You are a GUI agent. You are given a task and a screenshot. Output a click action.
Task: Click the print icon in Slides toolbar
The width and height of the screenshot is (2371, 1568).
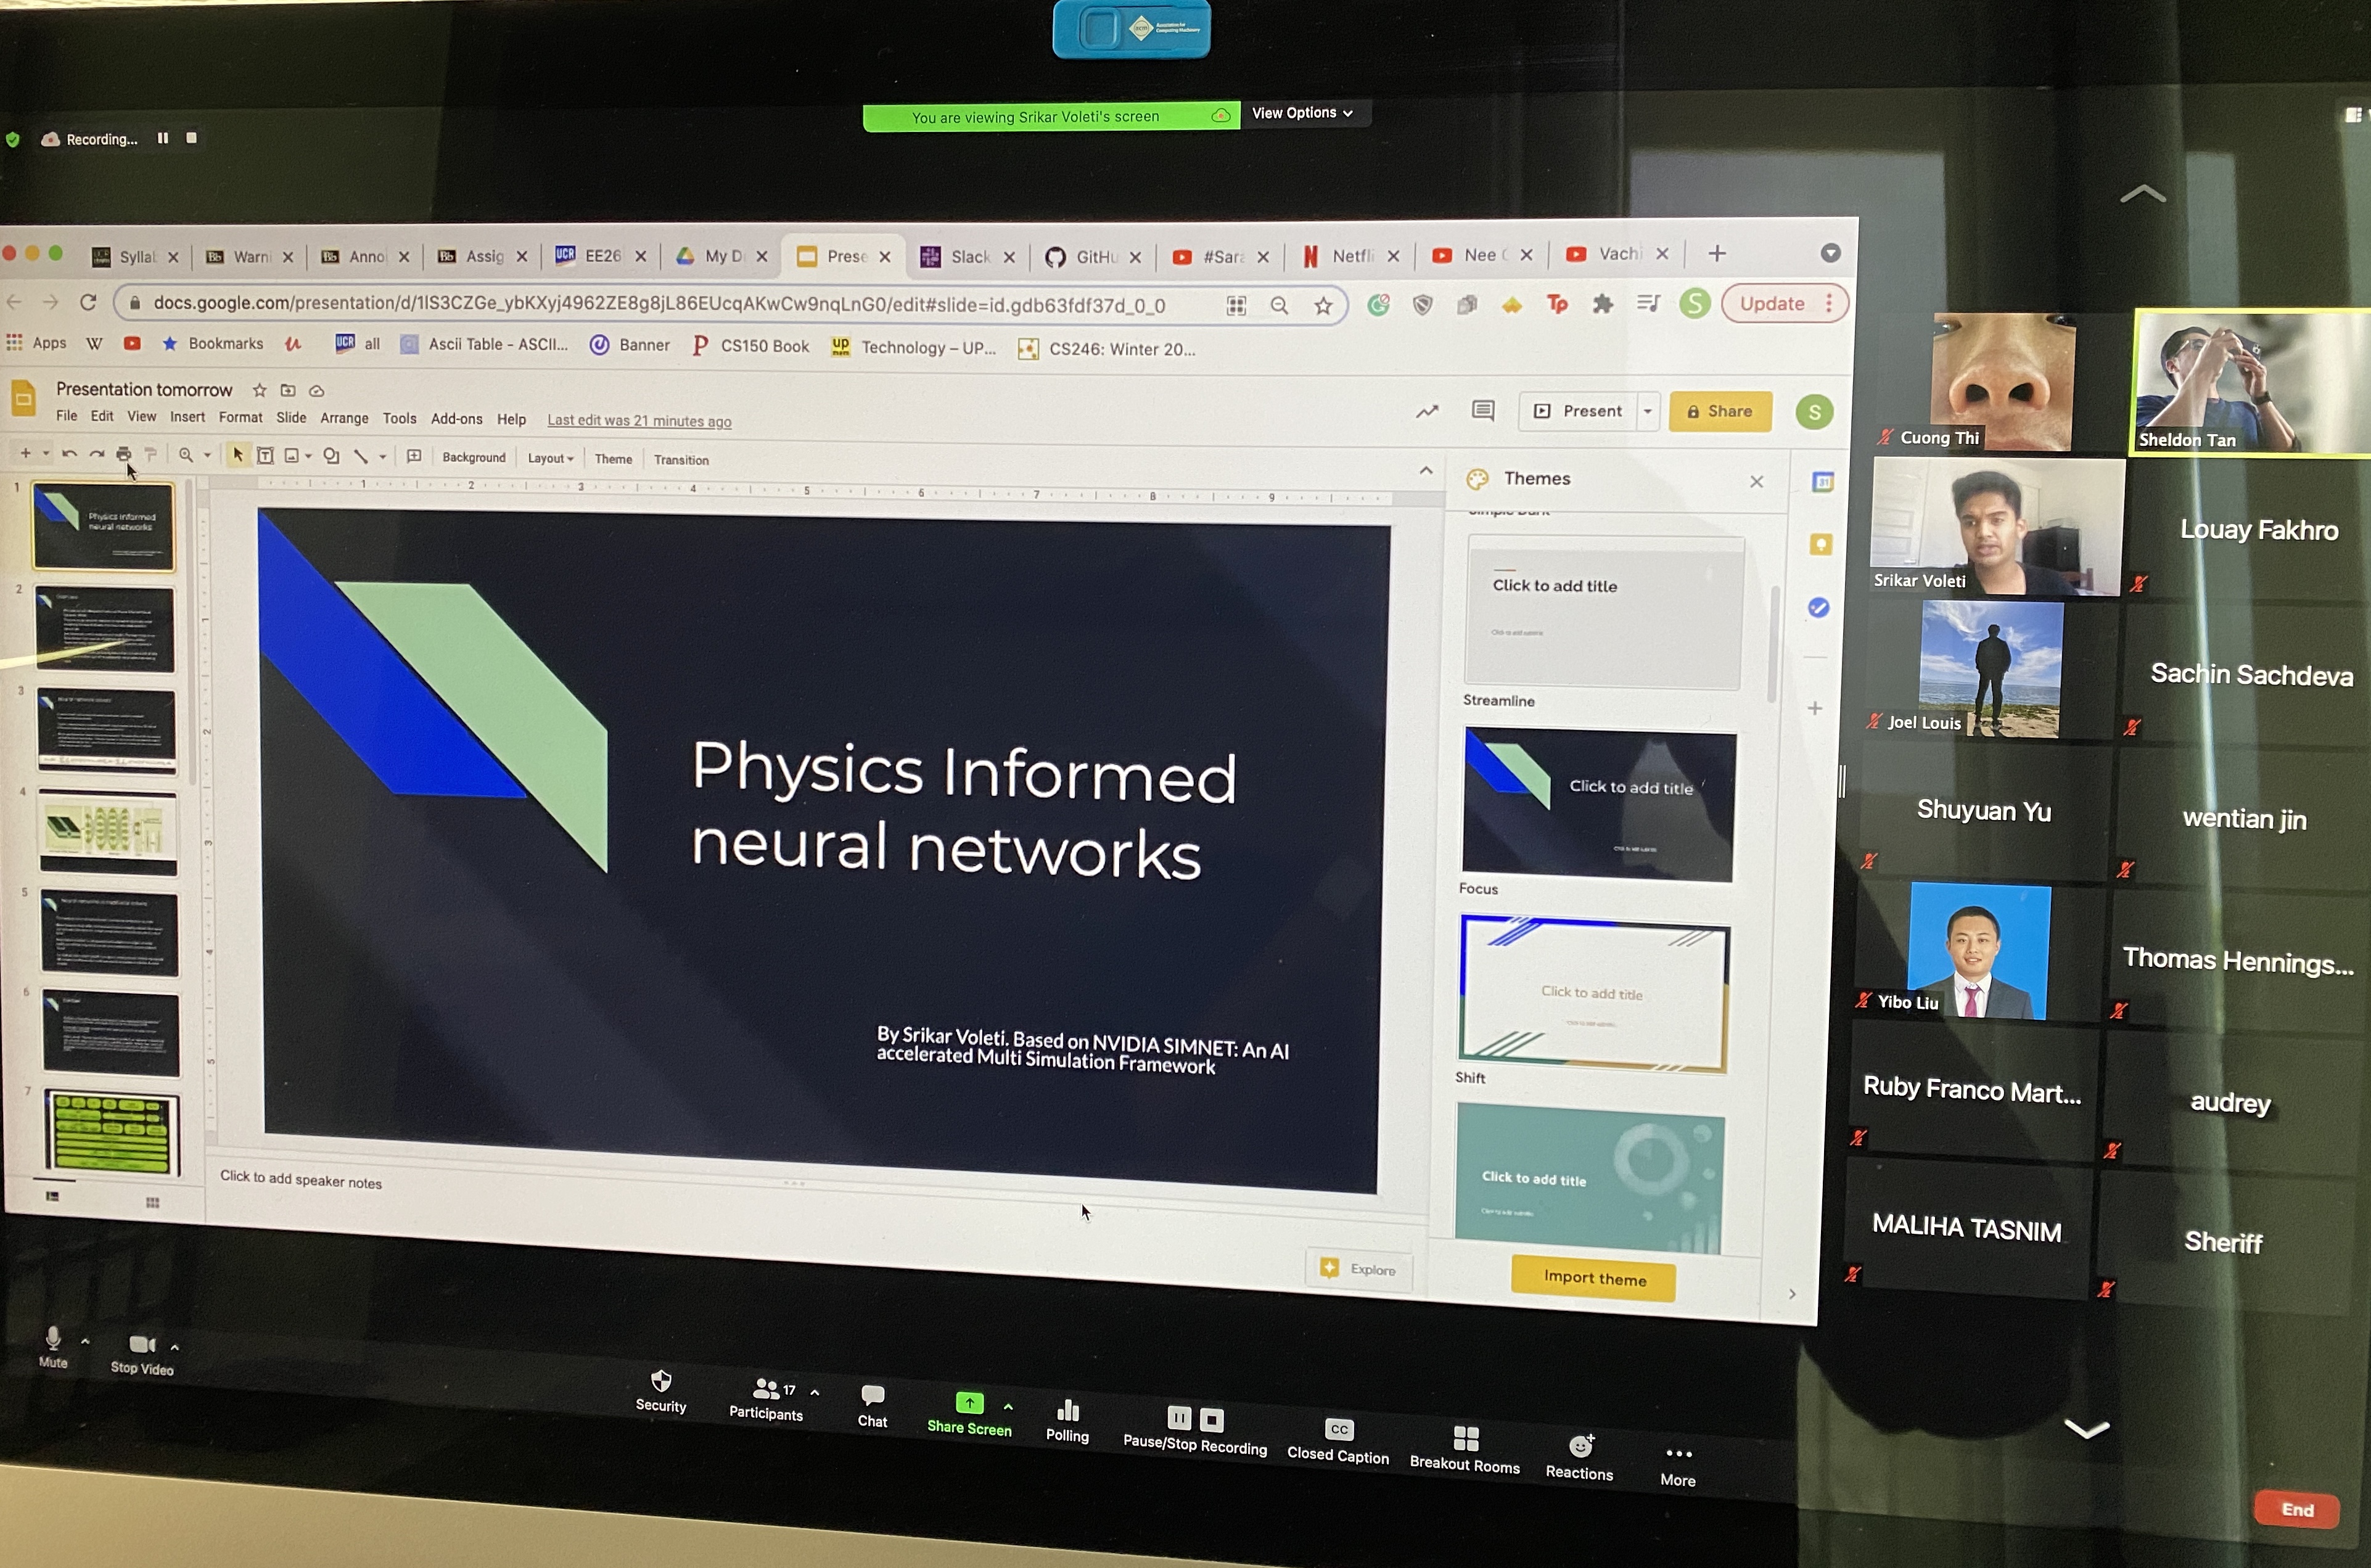tap(124, 454)
